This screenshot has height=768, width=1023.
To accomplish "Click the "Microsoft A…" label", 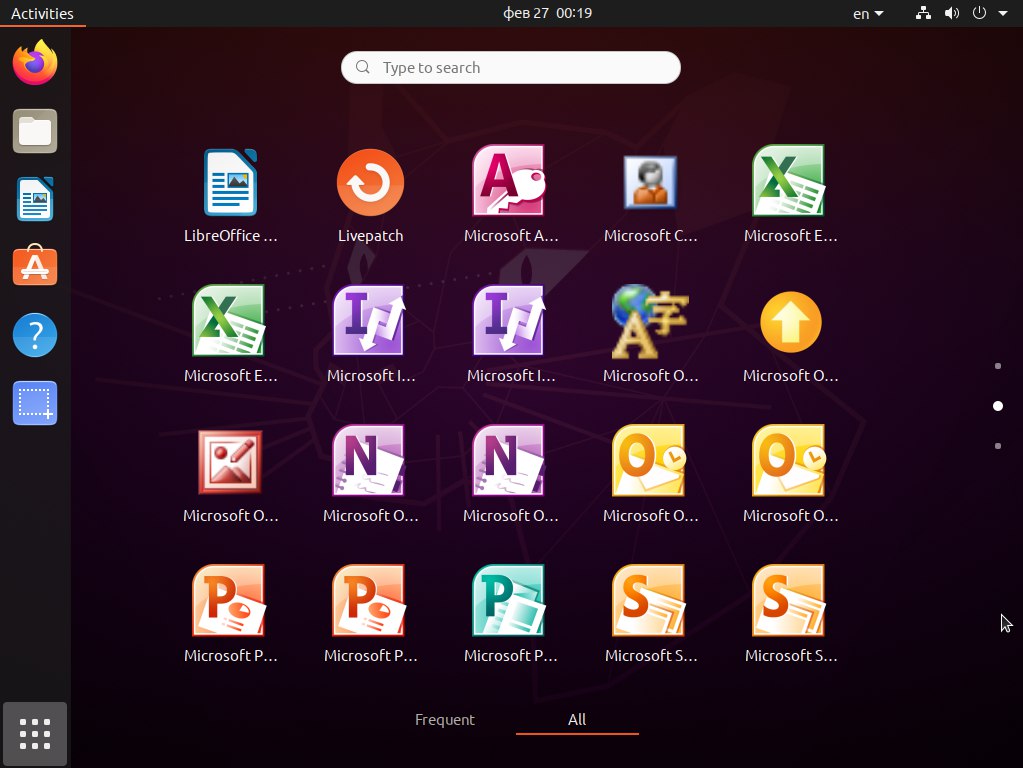I will tap(511, 236).
